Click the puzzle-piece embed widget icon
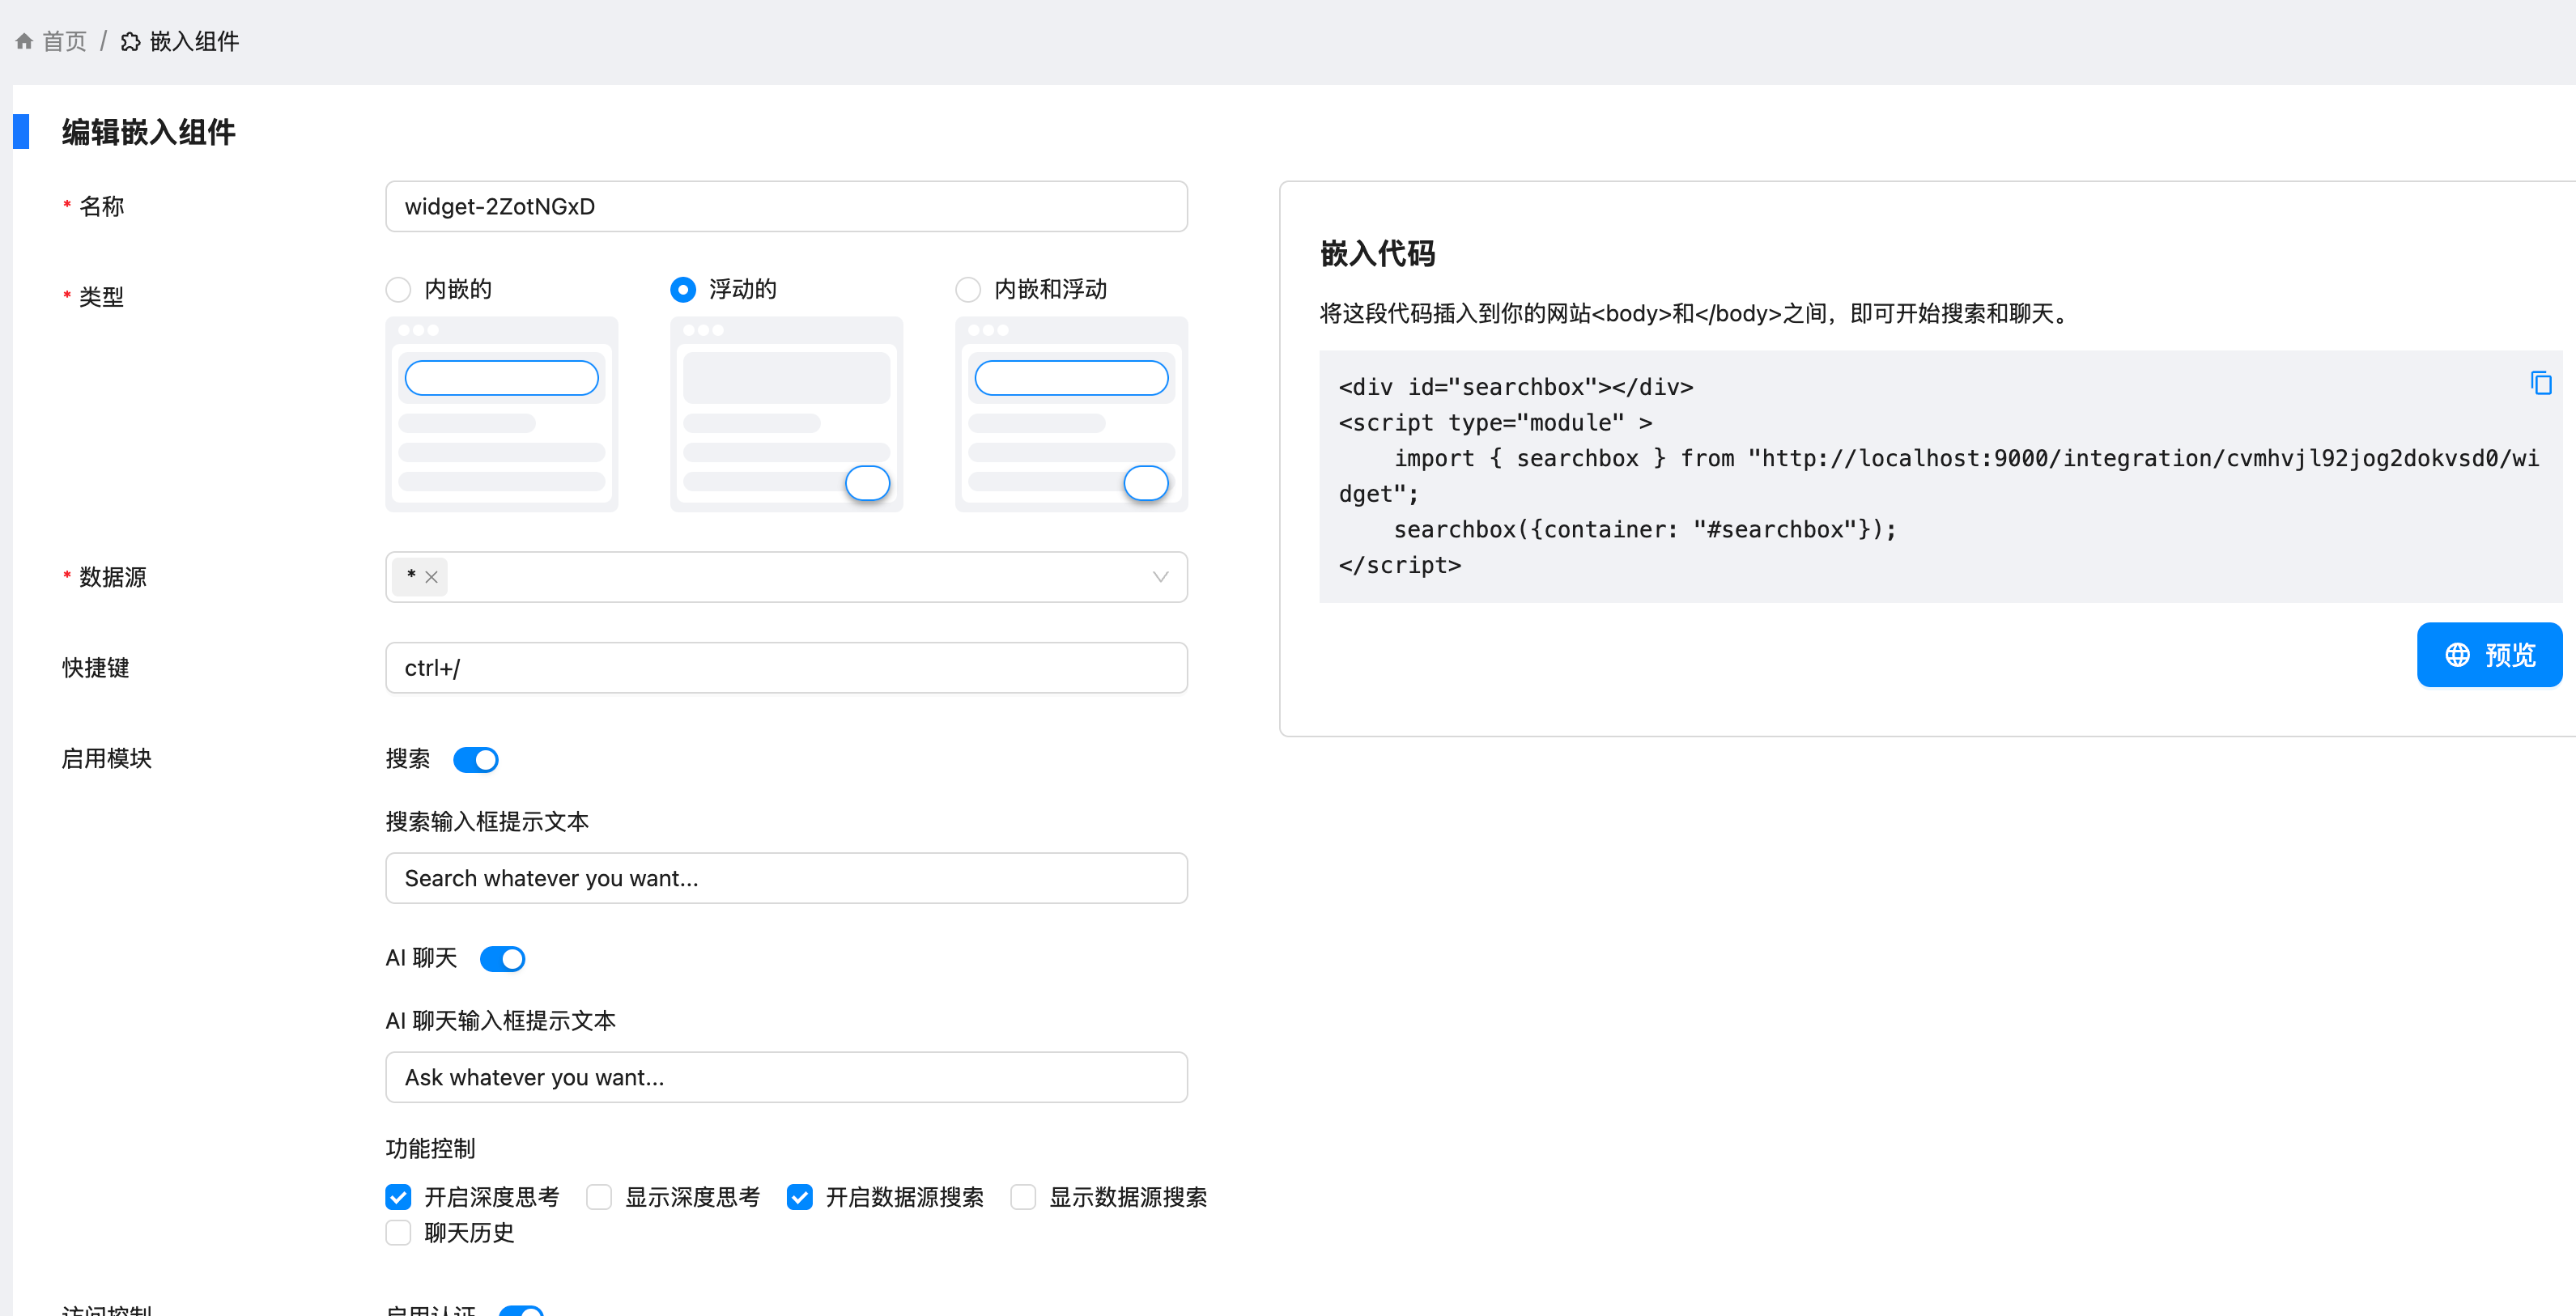This screenshot has height=1316, width=2576. pyautogui.click(x=130, y=41)
